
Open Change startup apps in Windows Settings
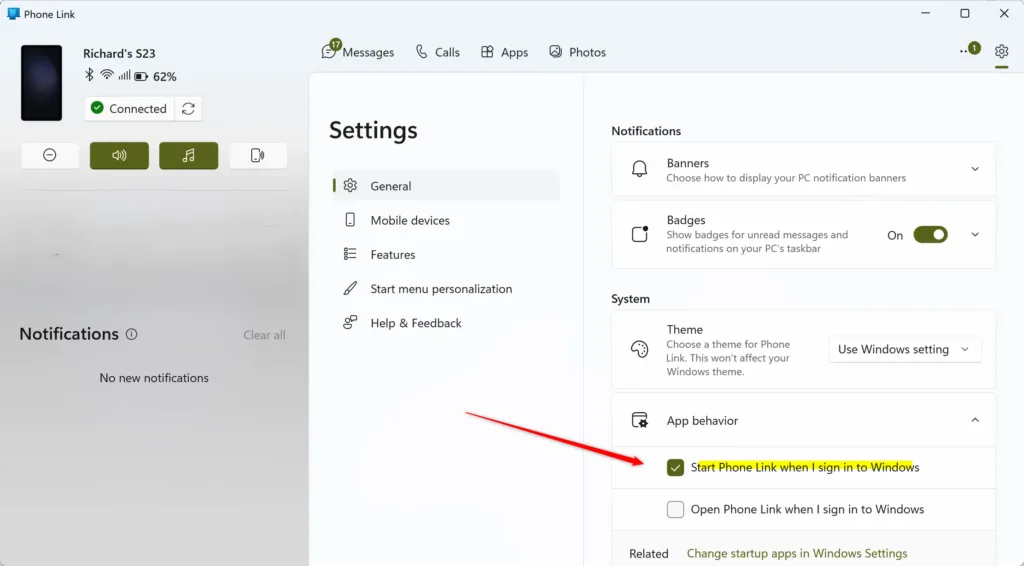797,554
